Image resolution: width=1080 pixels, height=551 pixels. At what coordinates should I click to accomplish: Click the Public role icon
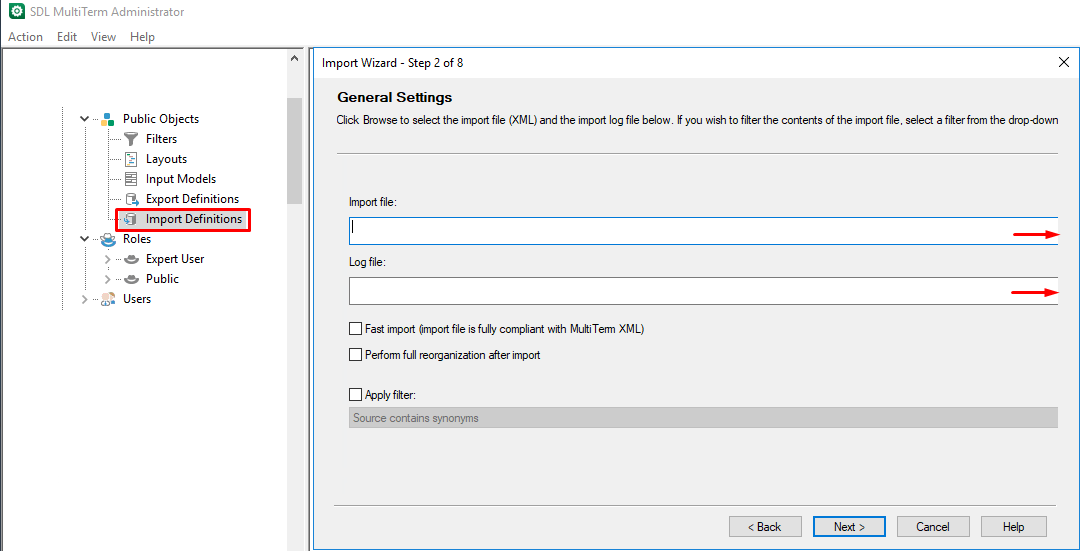coord(131,279)
